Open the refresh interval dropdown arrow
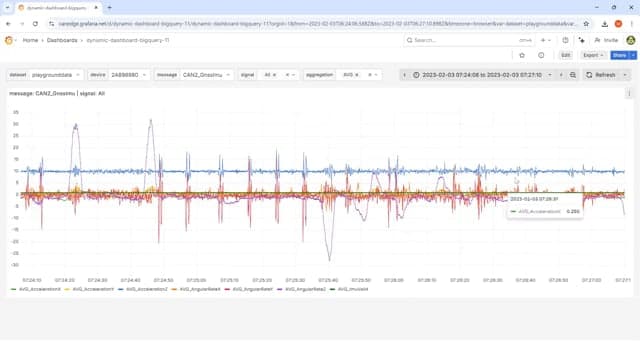Image resolution: width=640 pixels, height=360 pixels. (624, 75)
